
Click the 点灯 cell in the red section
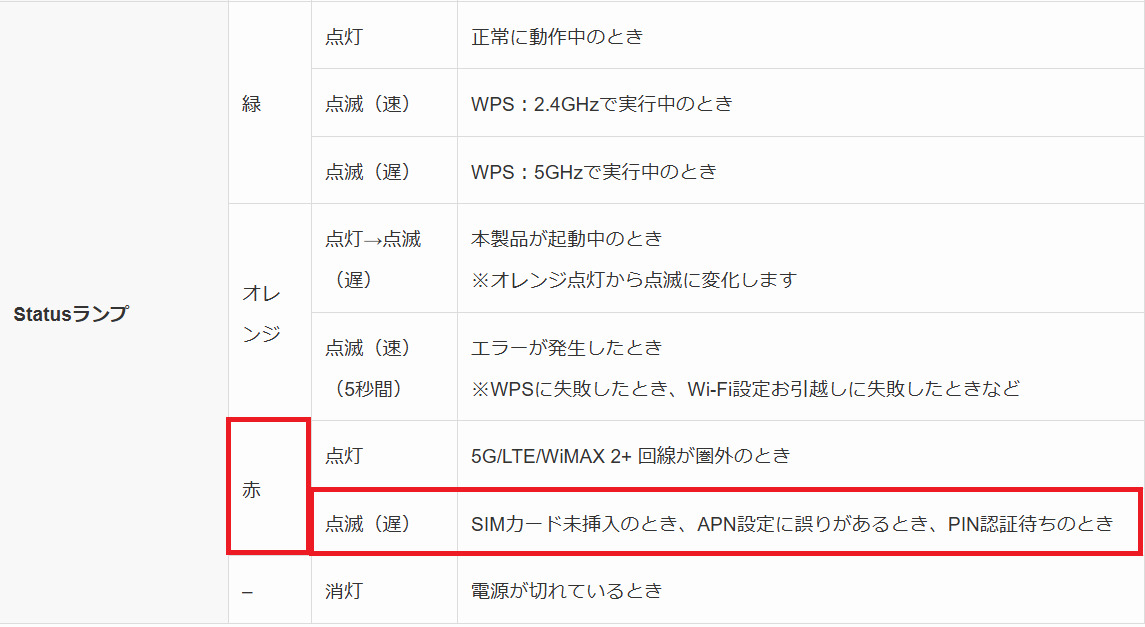(384, 455)
